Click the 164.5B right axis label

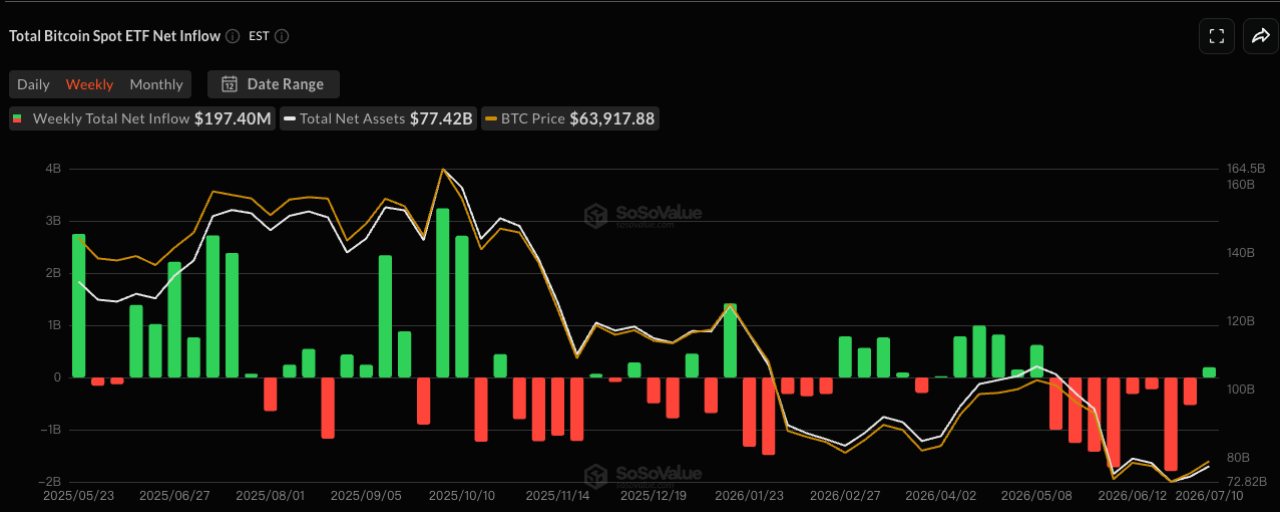coord(1246,168)
